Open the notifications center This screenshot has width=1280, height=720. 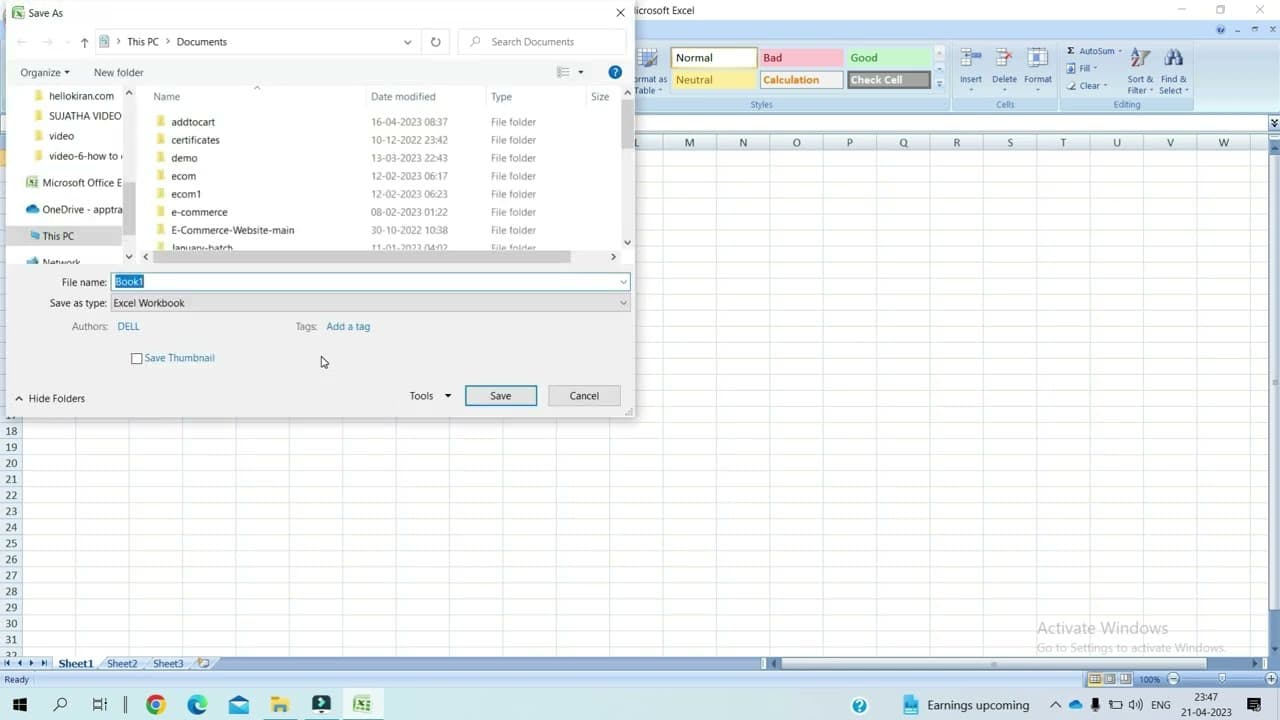(x=1255, y=705)
